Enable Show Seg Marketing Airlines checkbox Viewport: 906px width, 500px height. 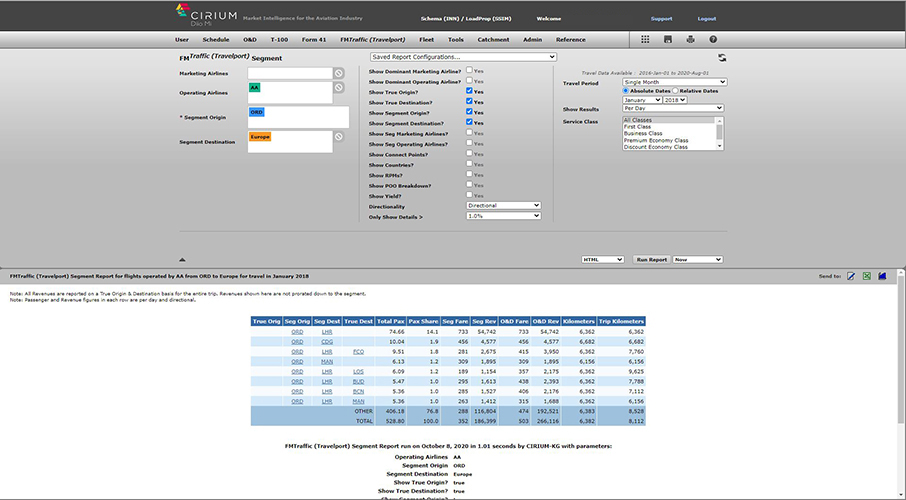coord(469,132)
